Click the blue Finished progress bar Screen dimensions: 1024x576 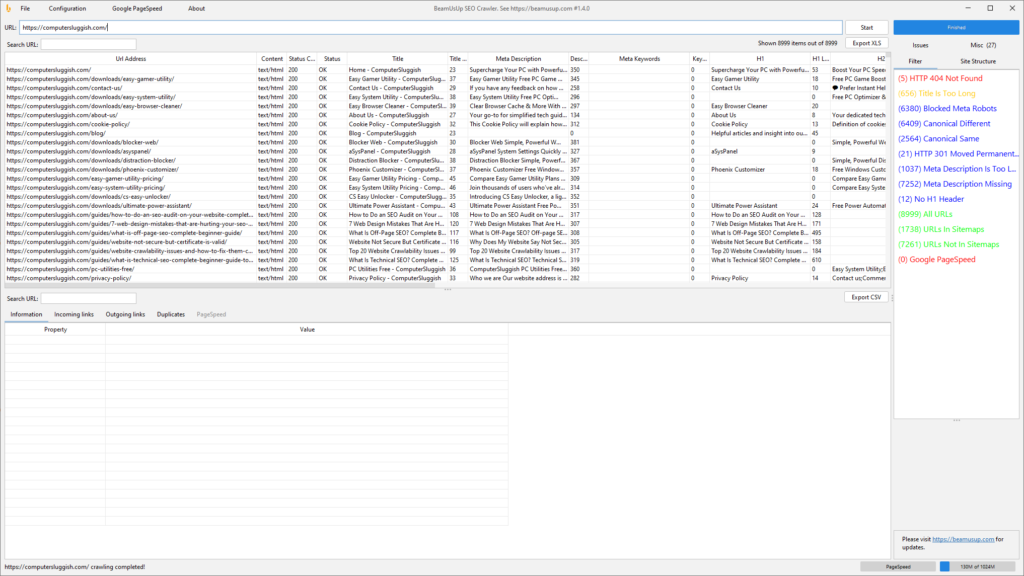pos(956,27)
